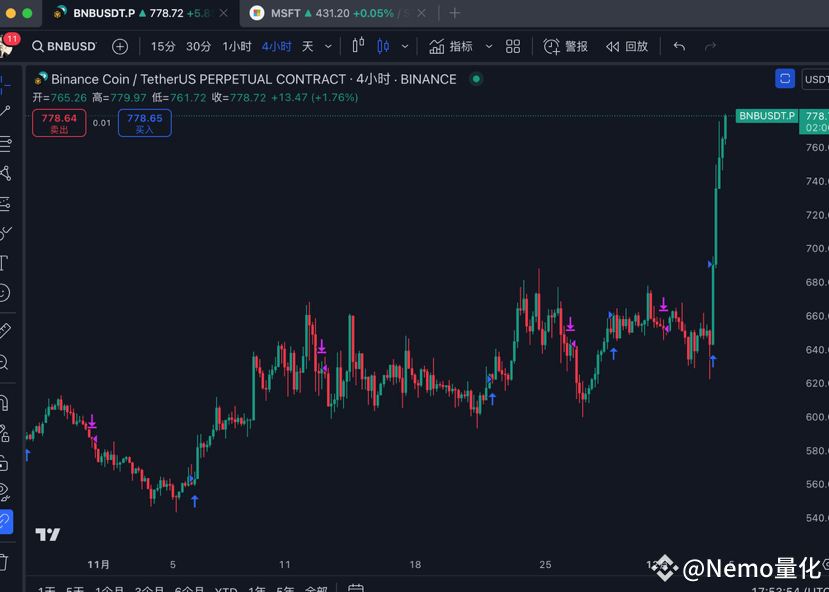
Task: Switch to the 30分 interval
Action: (199, 47)
